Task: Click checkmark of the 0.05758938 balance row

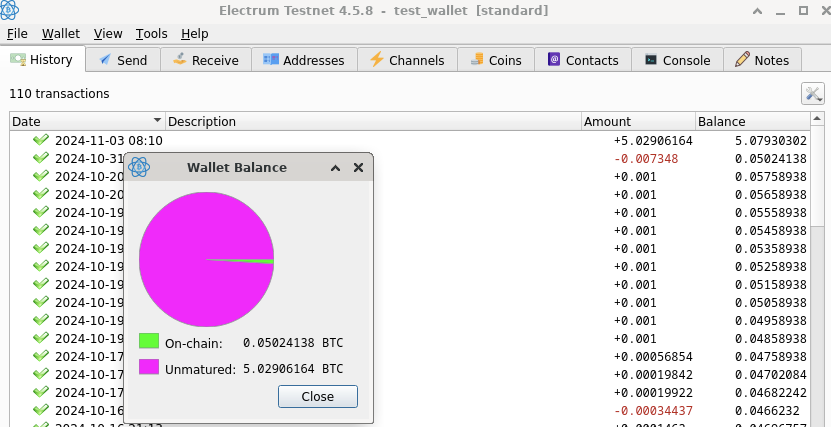Action: click(41, 176)
